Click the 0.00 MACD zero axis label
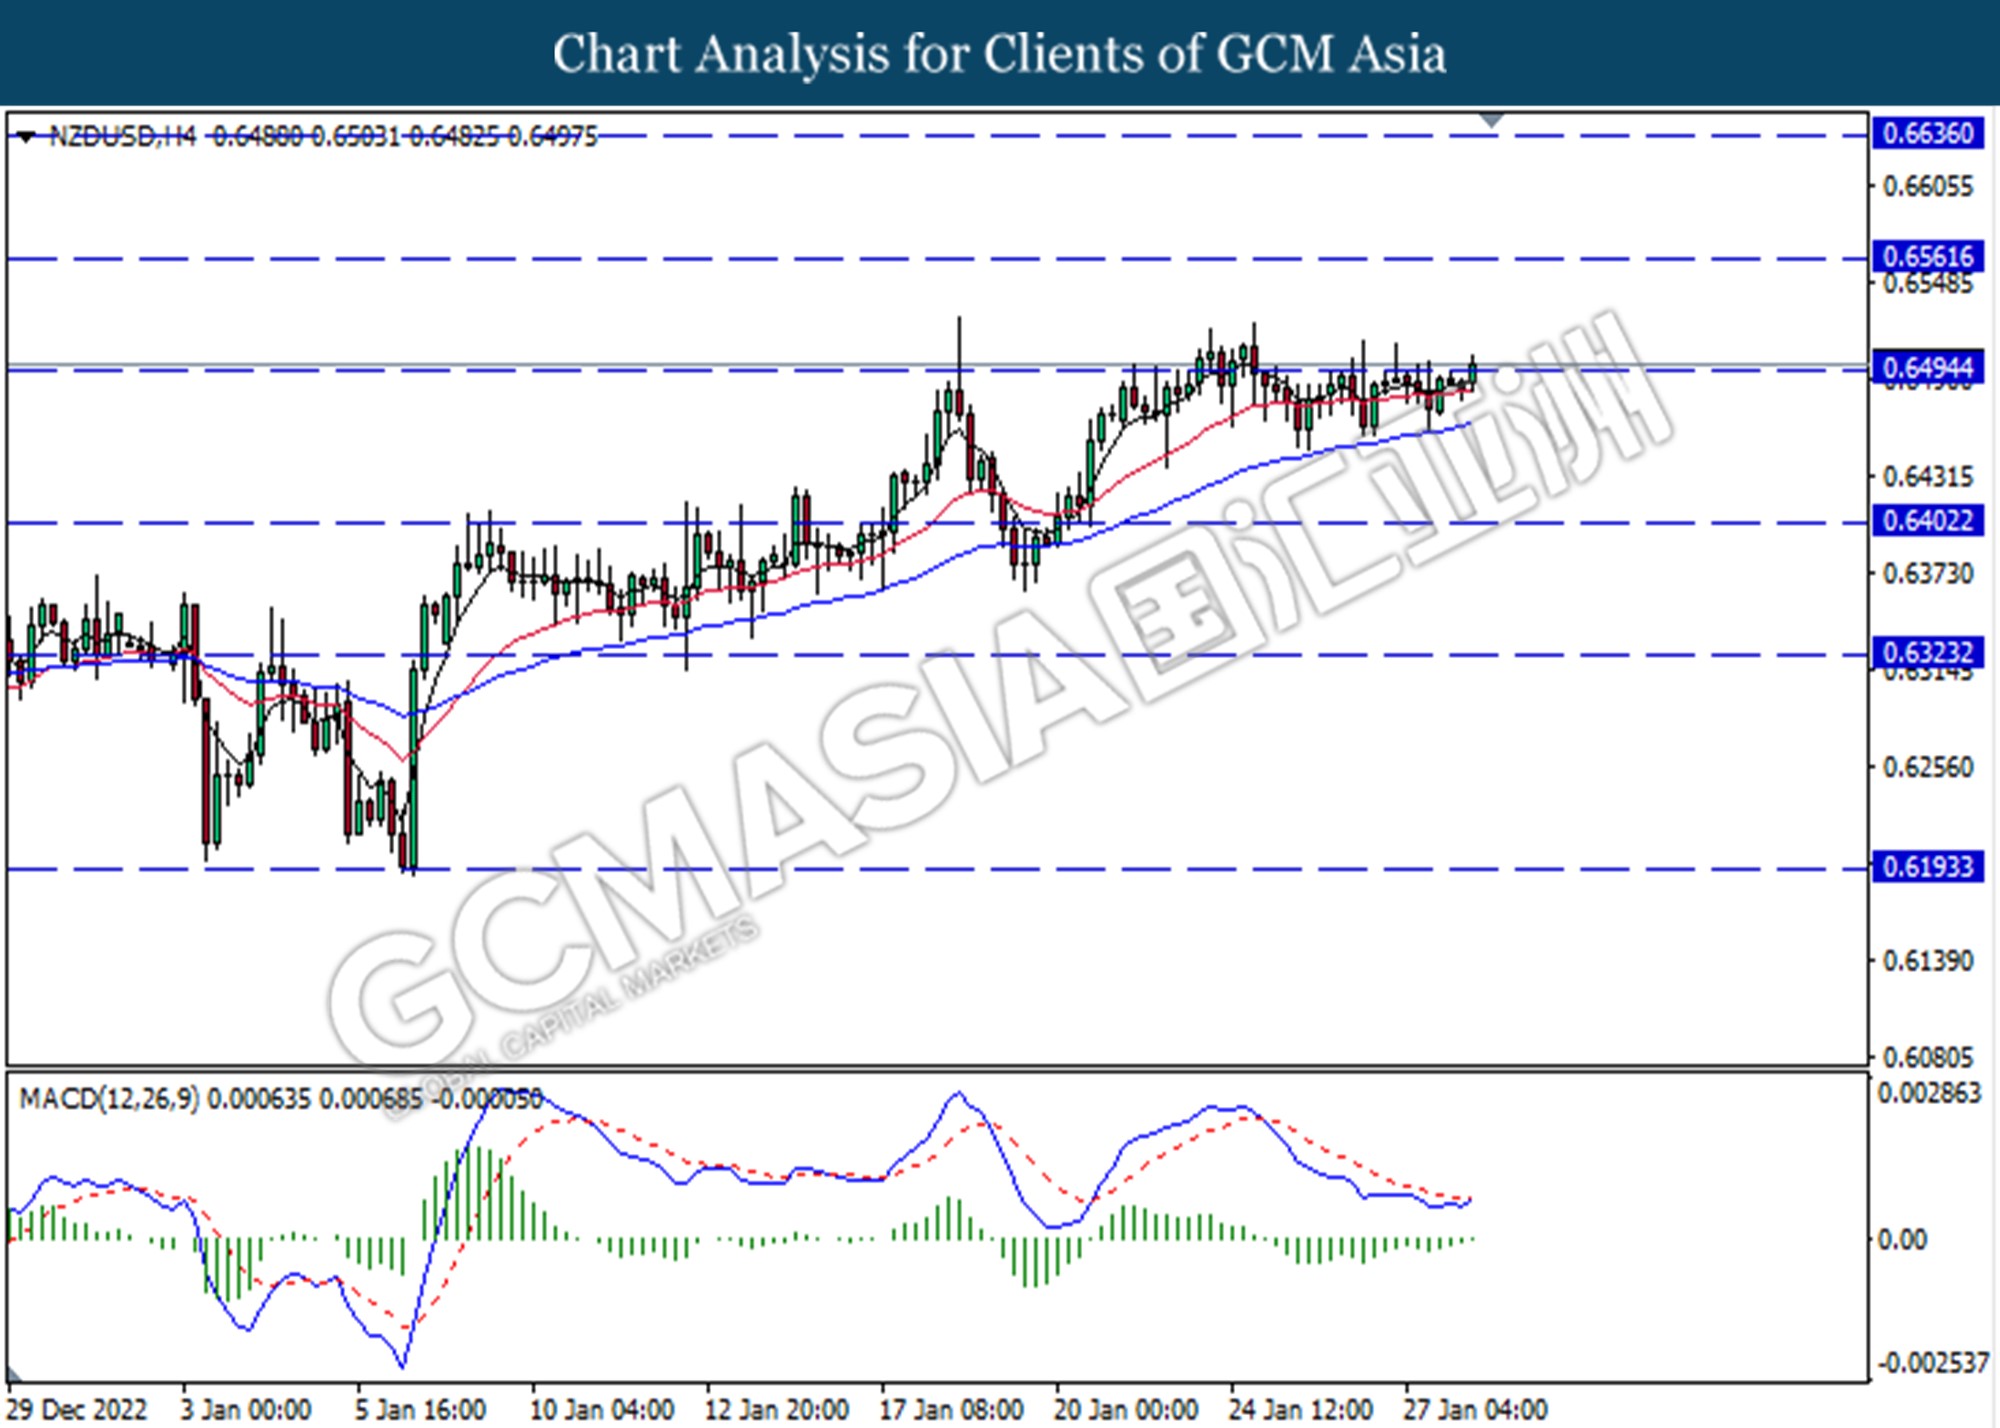2000x1428 pixels. 1901,1240
